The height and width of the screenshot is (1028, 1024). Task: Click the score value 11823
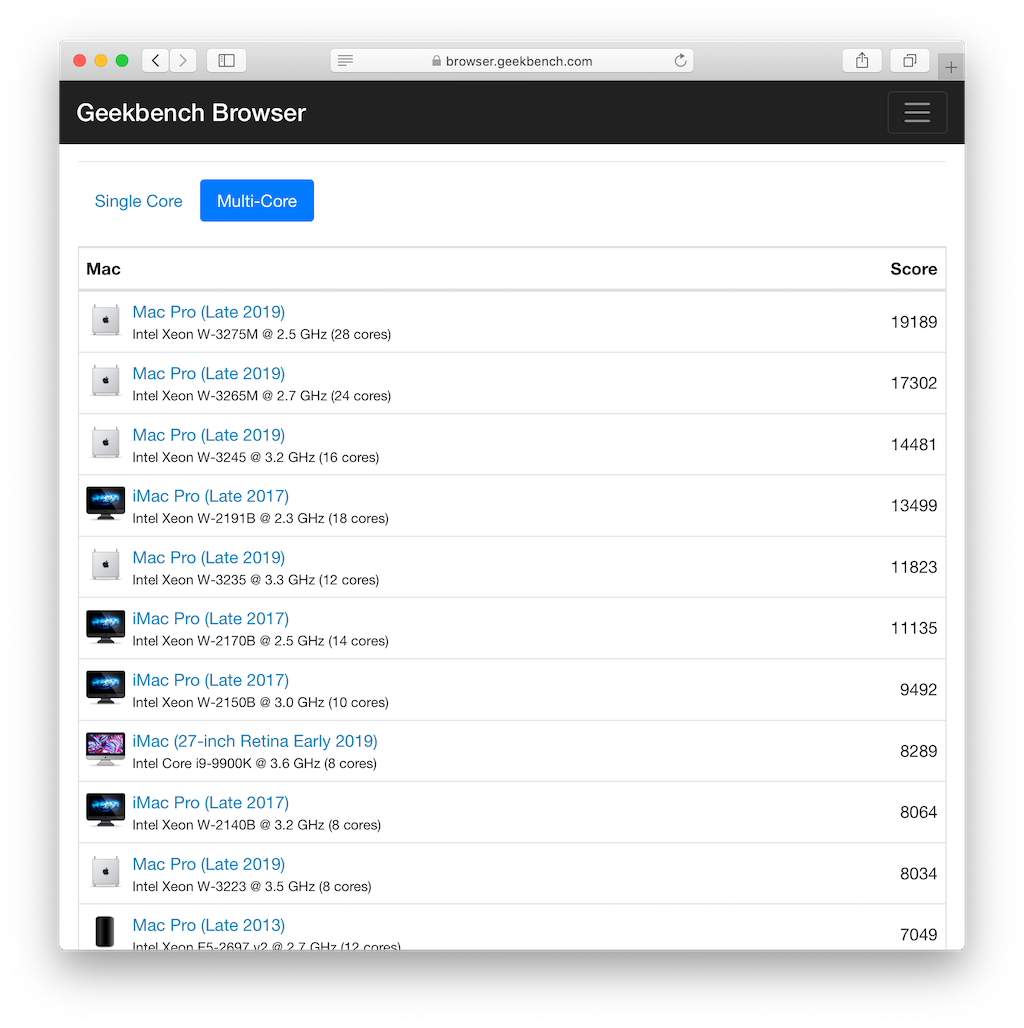[914, 567]
